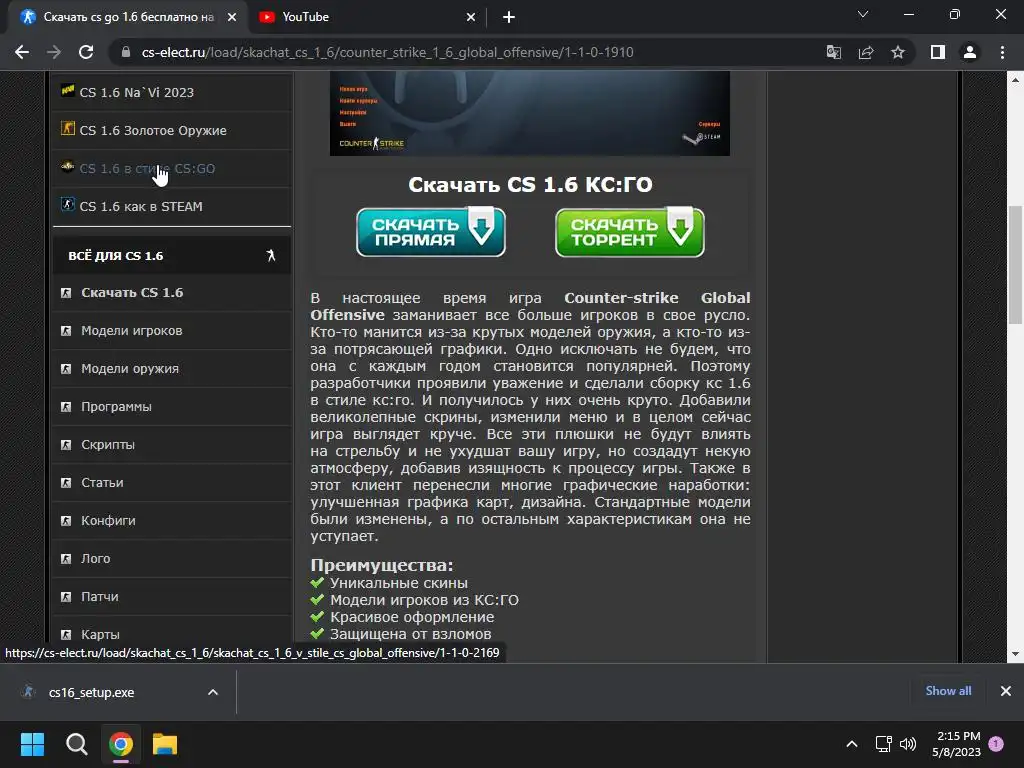
Task: Expand cs16_setup.exe download options chevron
Action: (x=213, y=692)
